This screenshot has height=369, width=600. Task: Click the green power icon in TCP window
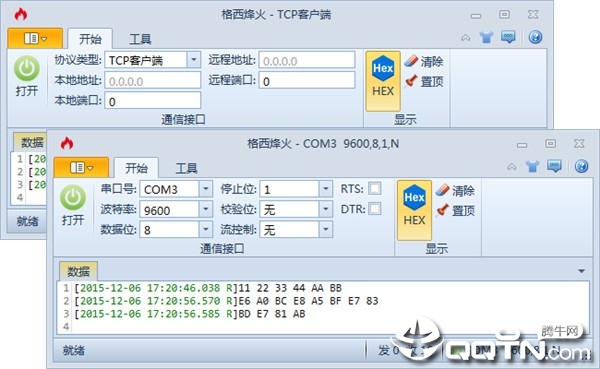(27, 68)
